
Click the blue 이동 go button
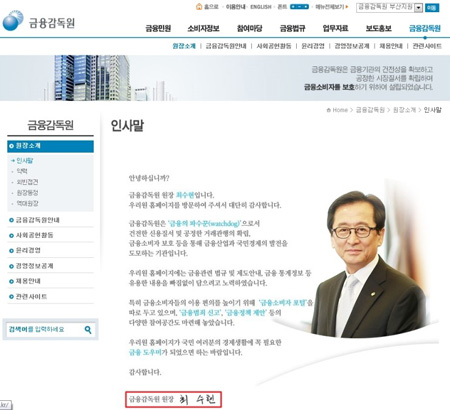tap(432, 8)
